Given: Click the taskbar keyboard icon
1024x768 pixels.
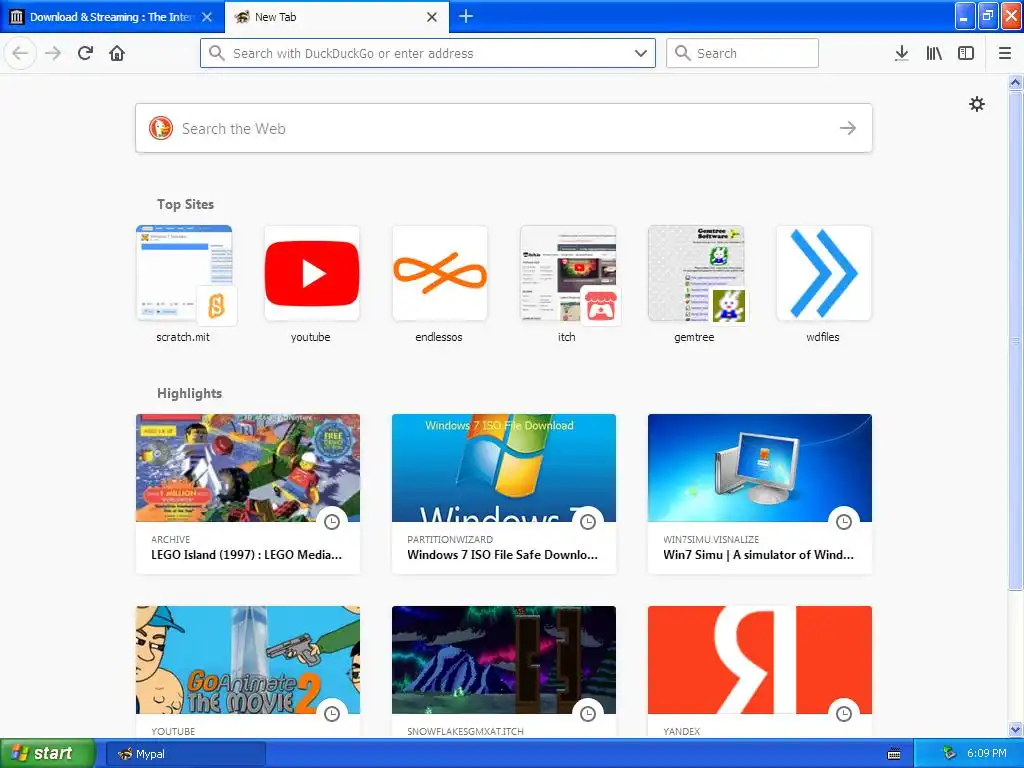Looking at the screenshot, I should pos(894,754).
